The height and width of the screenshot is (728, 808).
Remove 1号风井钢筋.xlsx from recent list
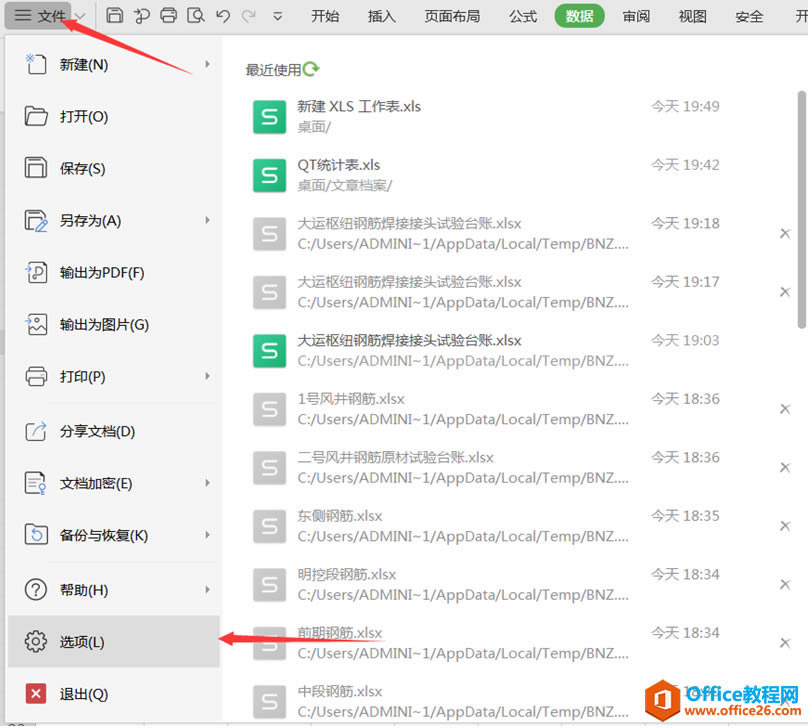pyautogui.click(x=785, y=409)
